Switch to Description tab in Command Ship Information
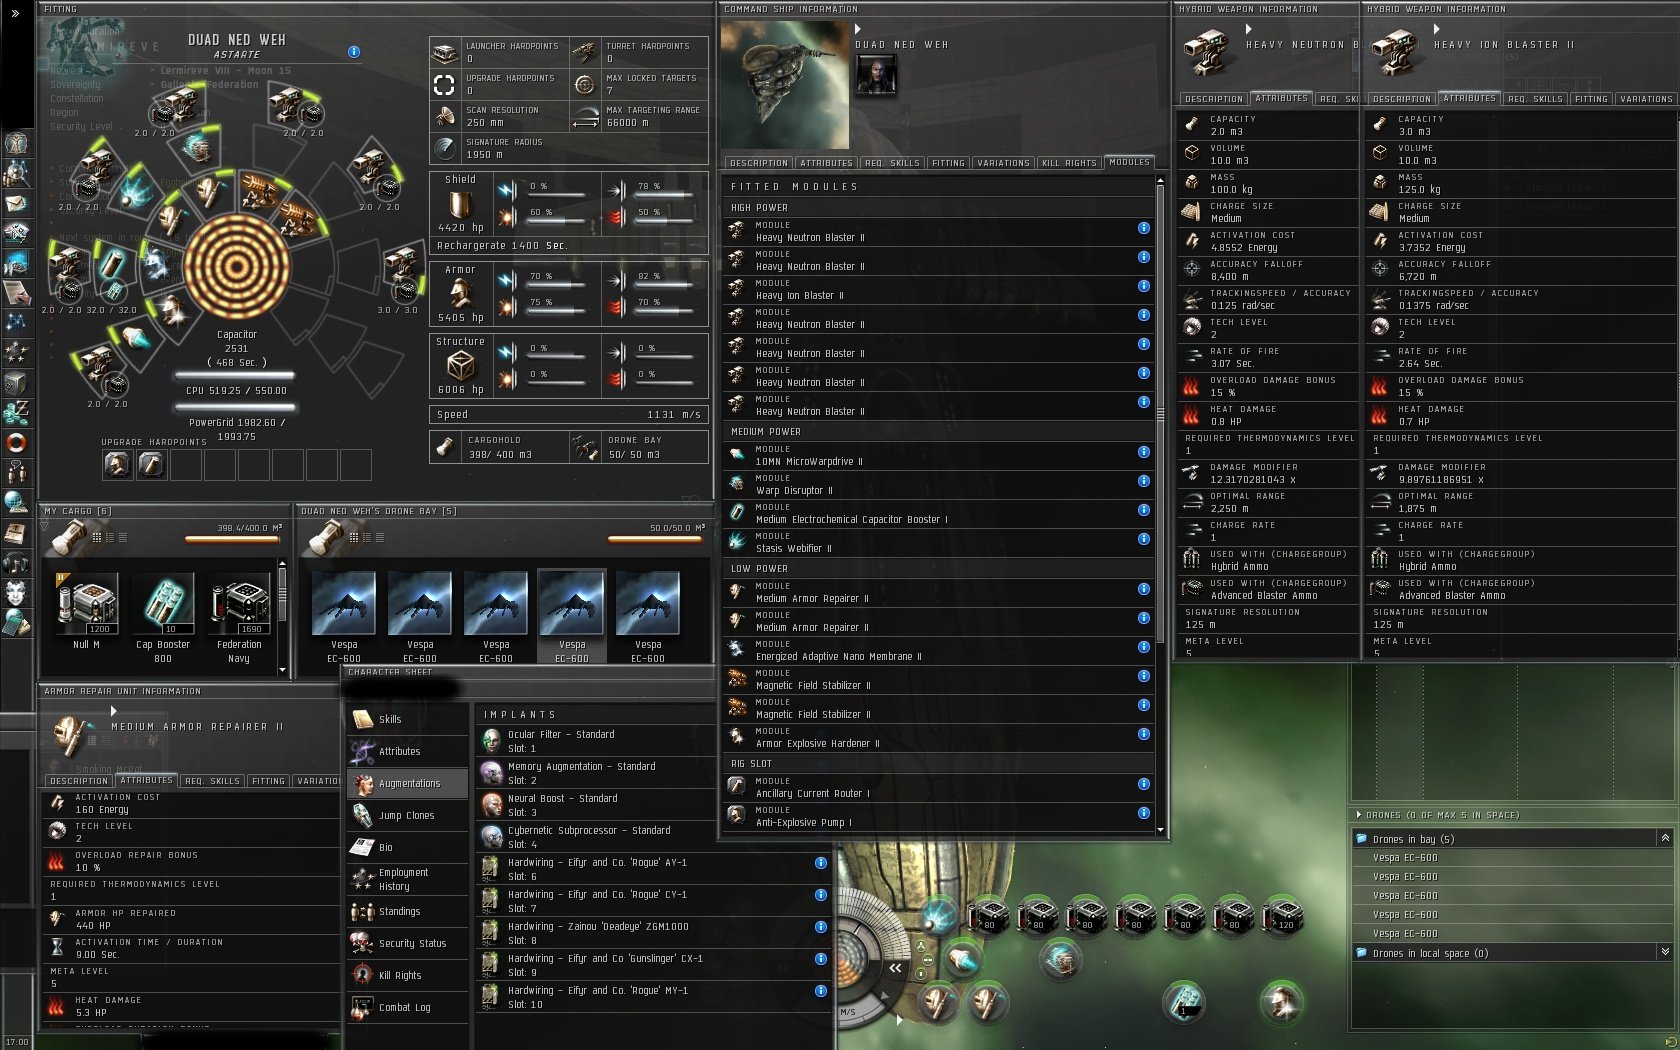This screenshot has width=1680, height=1050. click(759, 163)
